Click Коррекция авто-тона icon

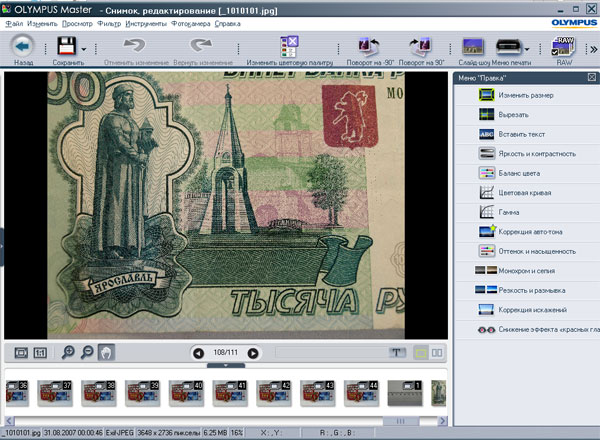(x=487, y=231)
